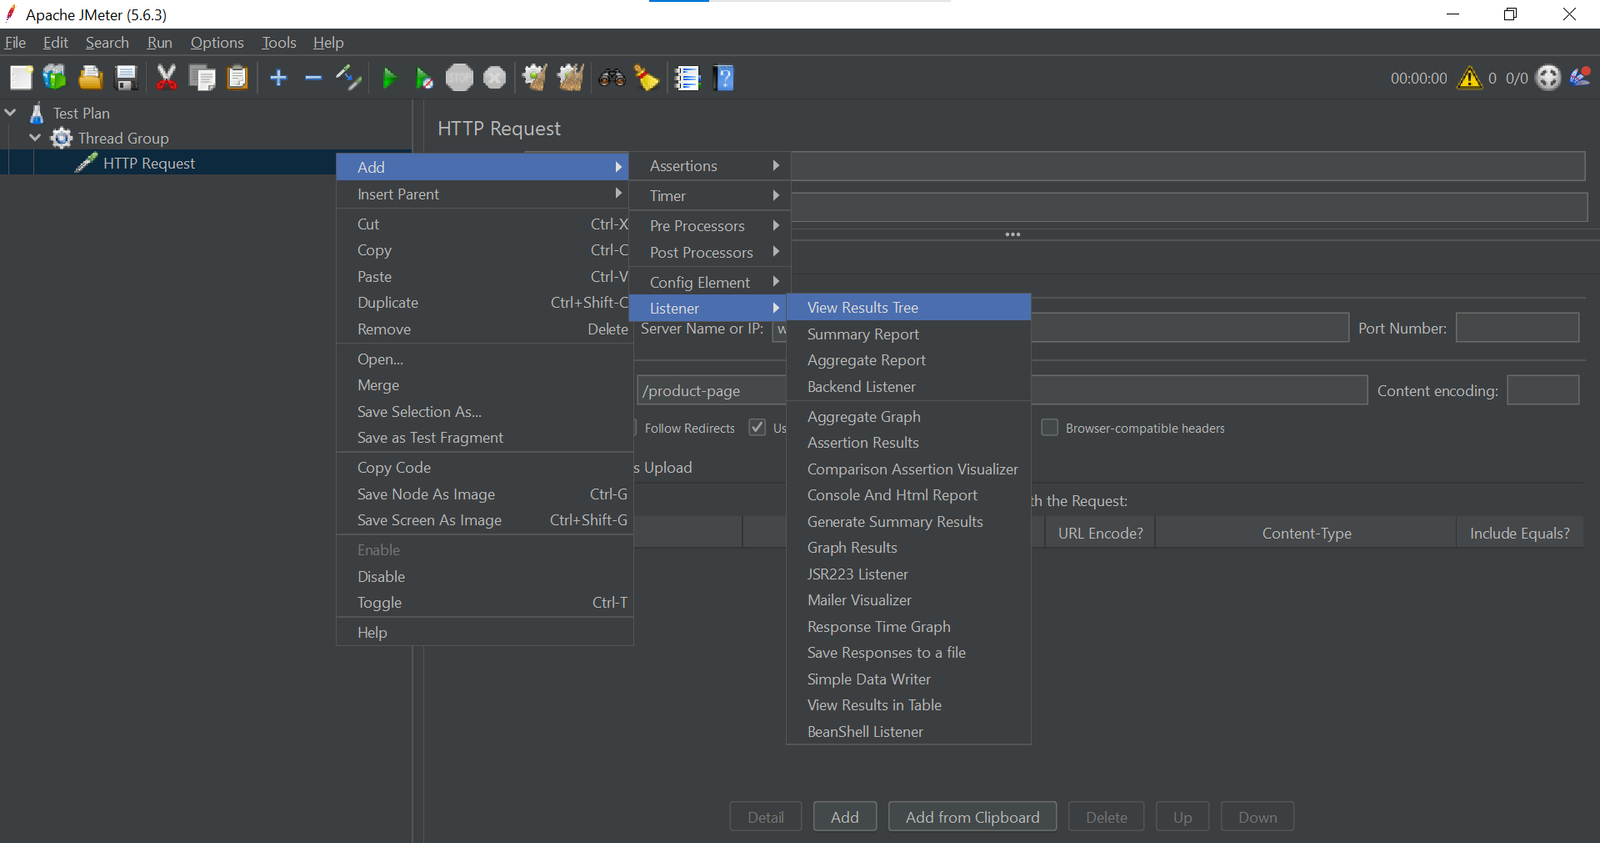The height and width of the screenshot is (843, 1600).
Task: Expand the Assertions submenu
Action: pos(710,166)
